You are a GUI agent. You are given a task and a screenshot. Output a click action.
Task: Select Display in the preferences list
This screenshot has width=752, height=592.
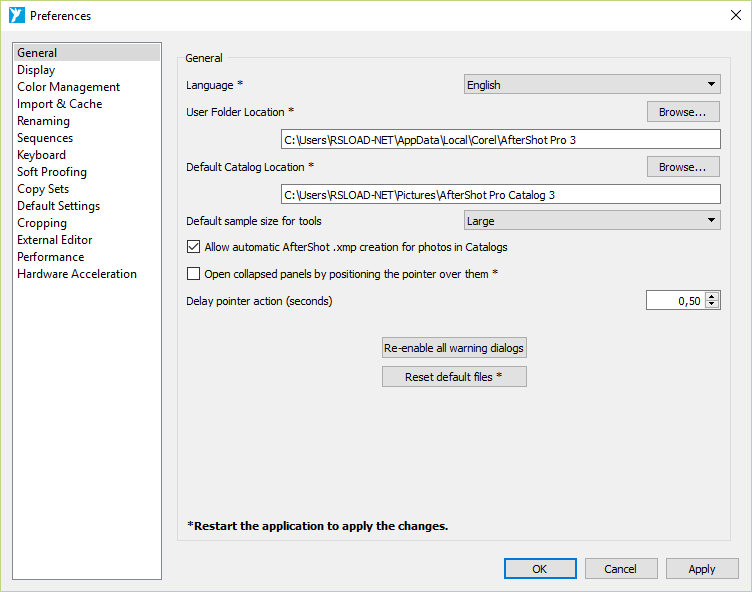point(36,70)
